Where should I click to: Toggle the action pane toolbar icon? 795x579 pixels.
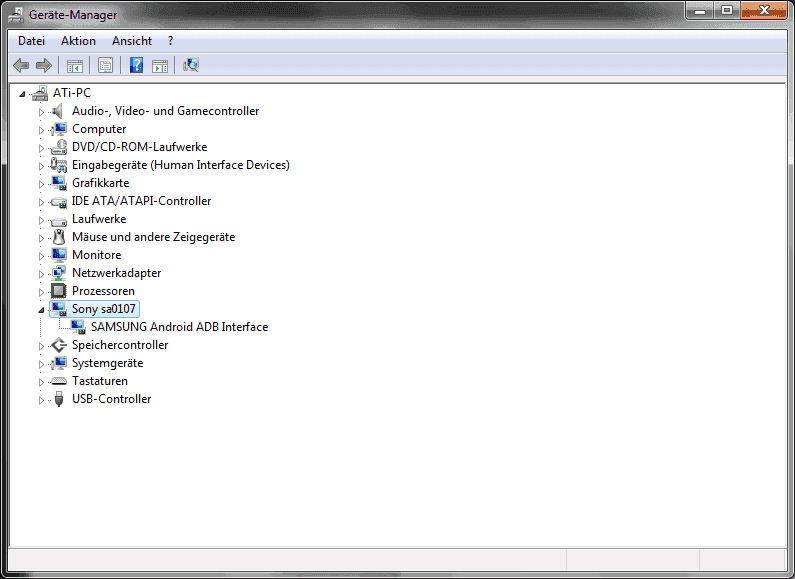(160, 65)
